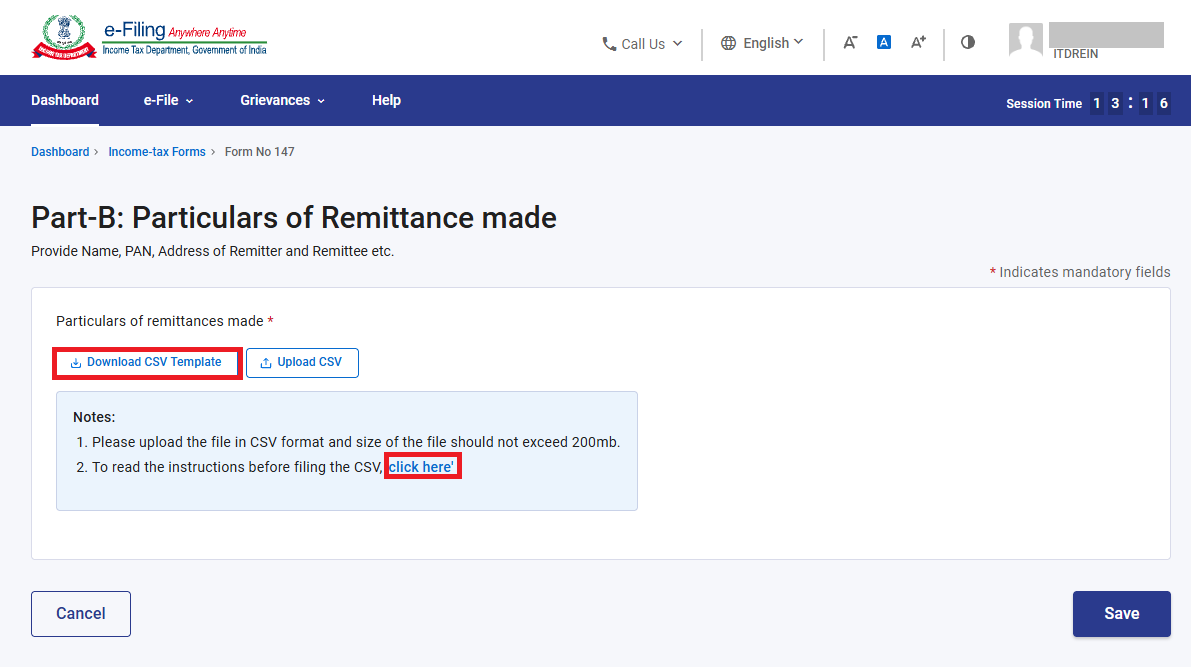Open the Help menu item
Image resolution: width=1191 pixels, height=667 pixels.
(x=386, y=100)
